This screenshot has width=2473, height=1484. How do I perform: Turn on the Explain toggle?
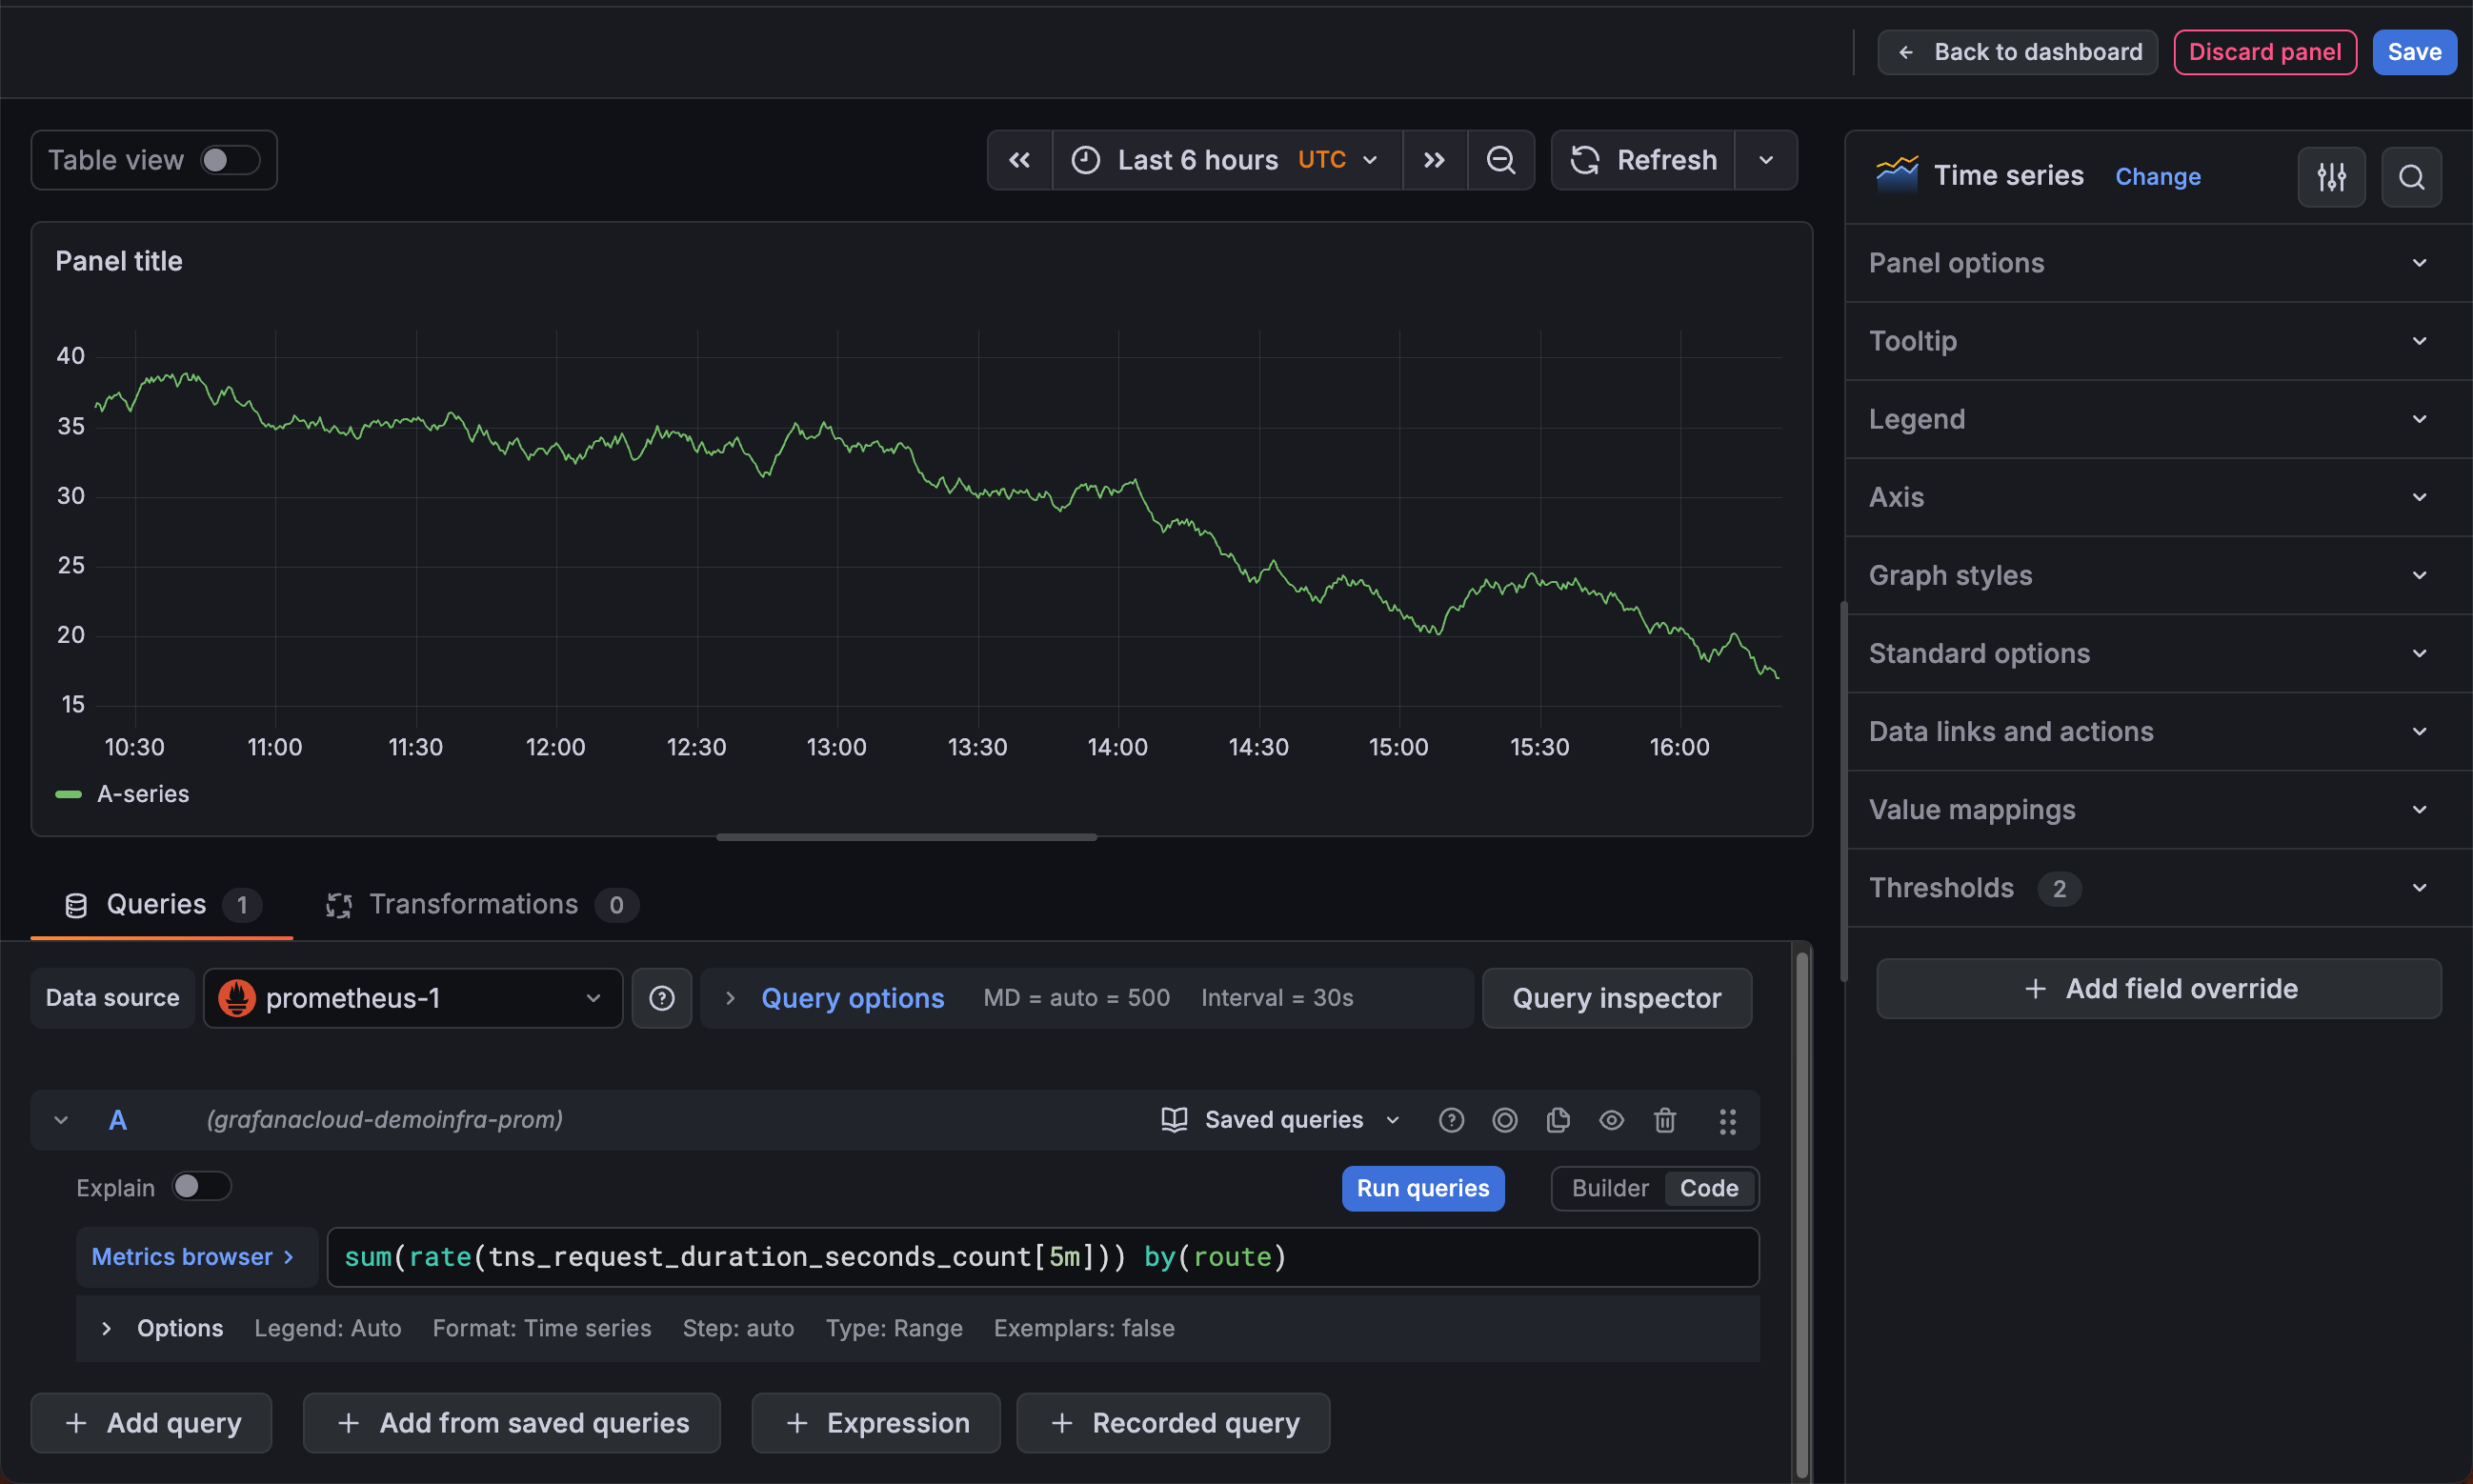[200, 1187]
